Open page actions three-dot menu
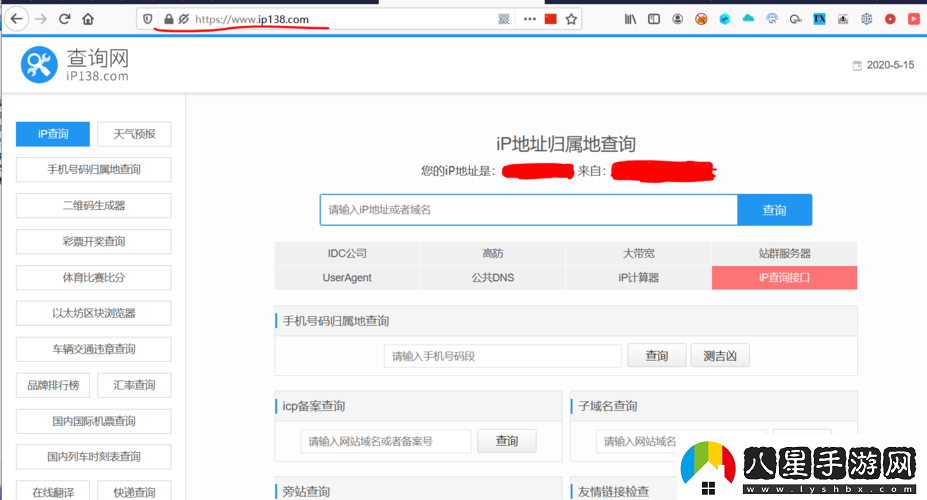The width and height of the screenshot is (927, 500). pos(529,19)
